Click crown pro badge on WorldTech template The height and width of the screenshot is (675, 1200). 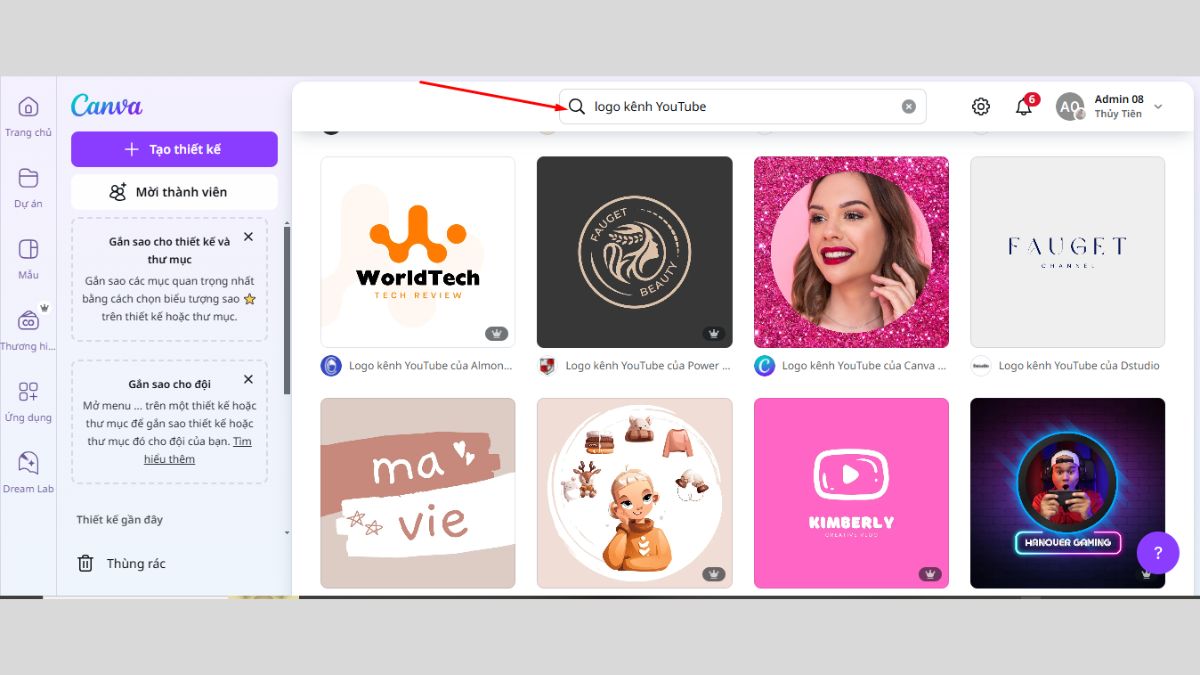(496, 333)
